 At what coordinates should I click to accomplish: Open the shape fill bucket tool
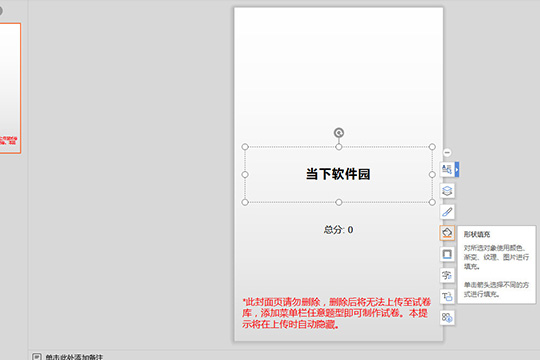coord(447,233)
